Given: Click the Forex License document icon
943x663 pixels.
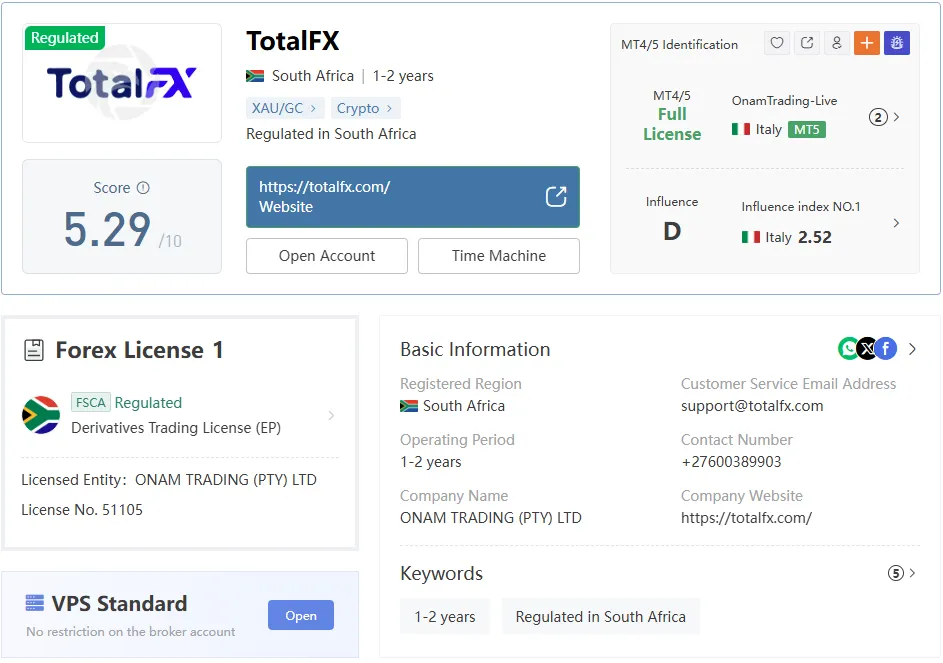Looking at the screenshot, I should (34, 350).
